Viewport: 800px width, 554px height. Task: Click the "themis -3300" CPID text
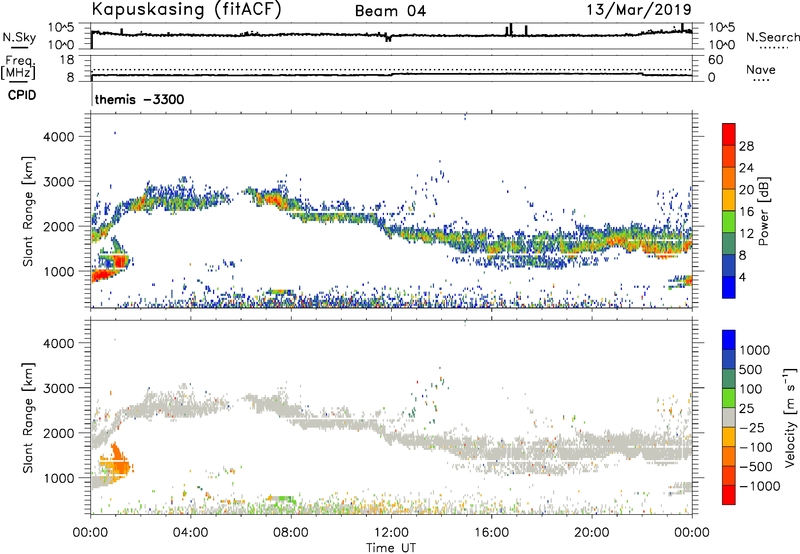(x=139, y=99)
